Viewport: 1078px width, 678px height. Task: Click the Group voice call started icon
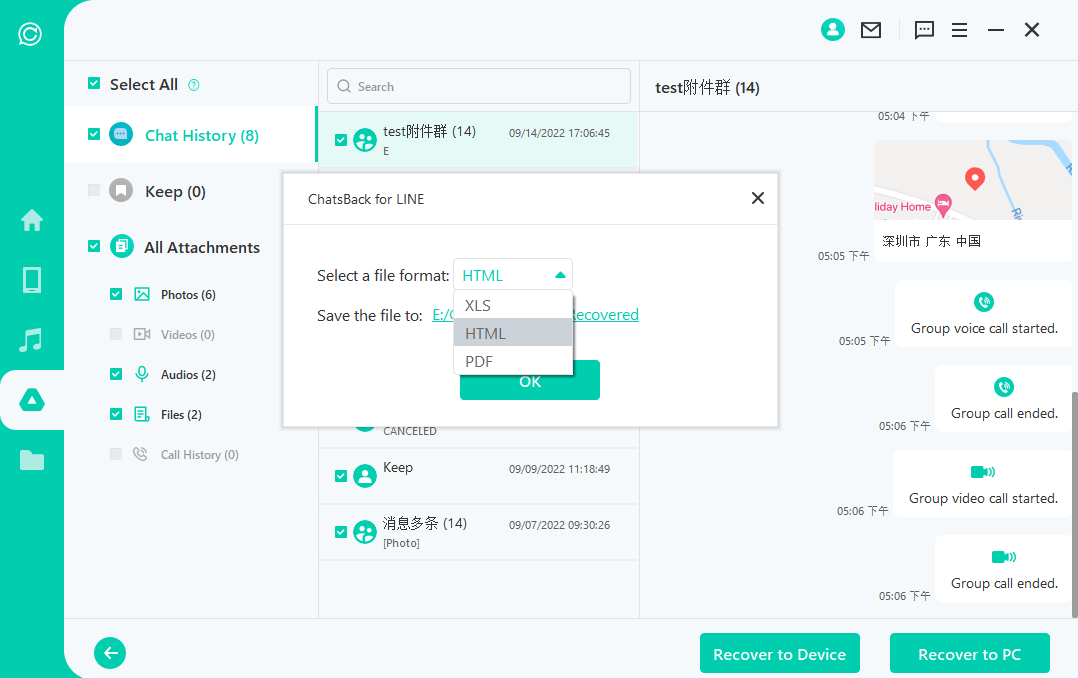tap(984, 302)
